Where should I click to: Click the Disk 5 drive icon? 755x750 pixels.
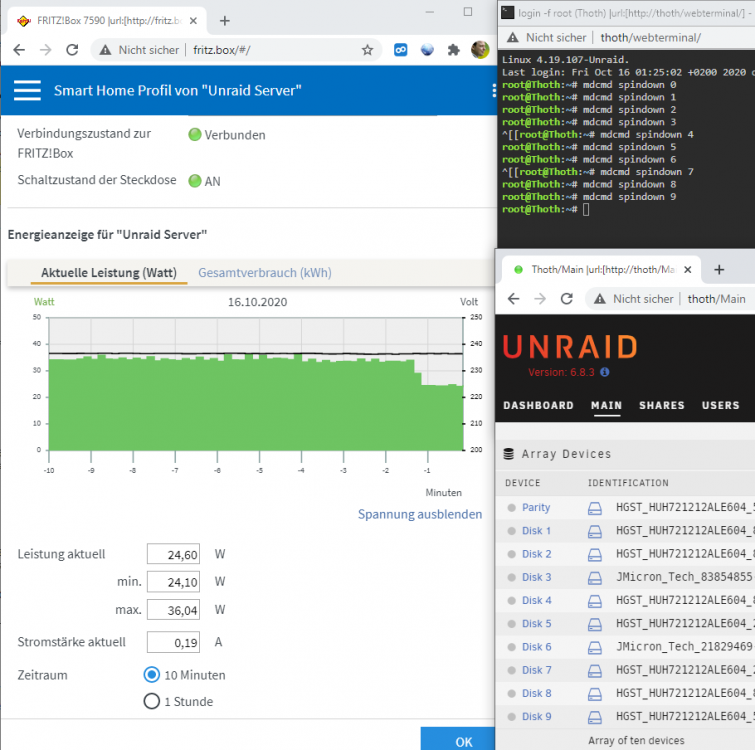(595, 624)
